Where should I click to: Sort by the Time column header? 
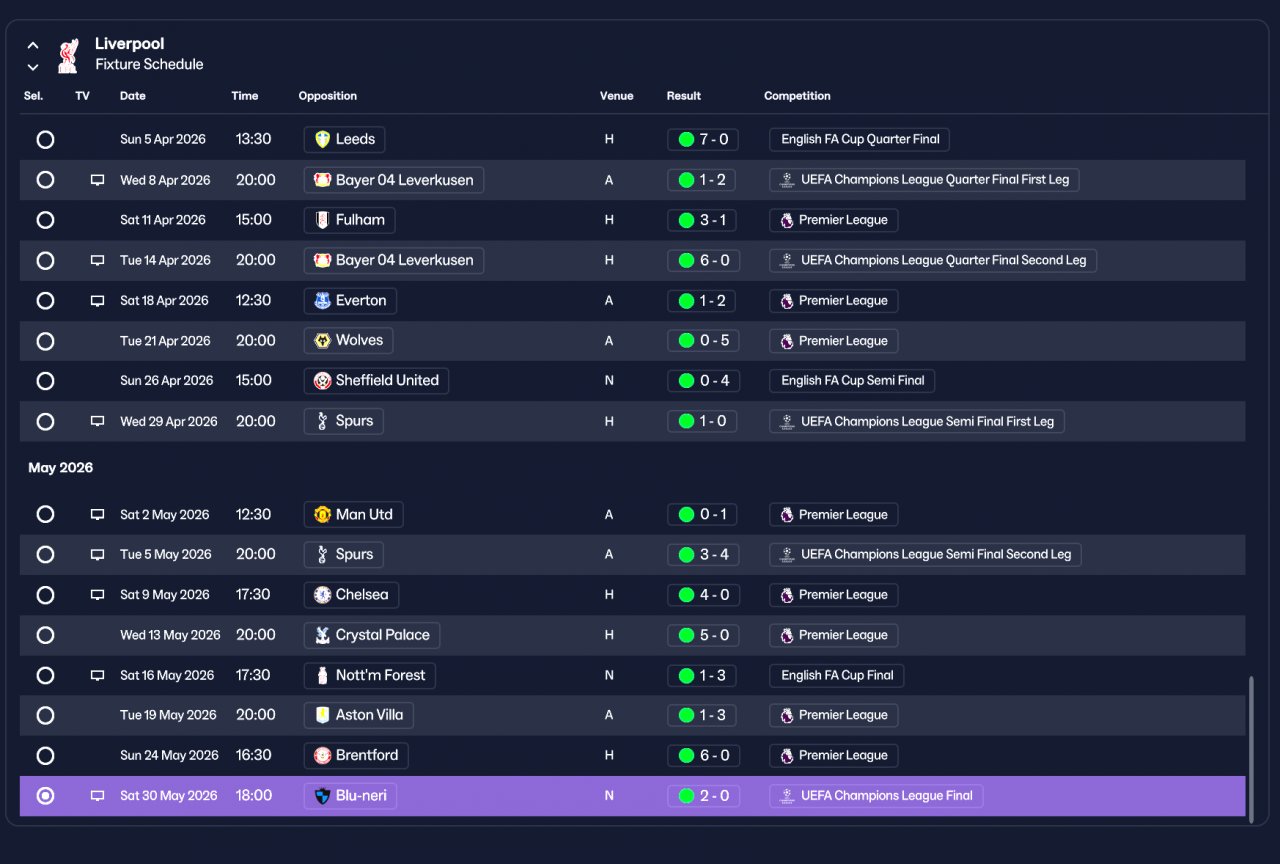[245, 96]
